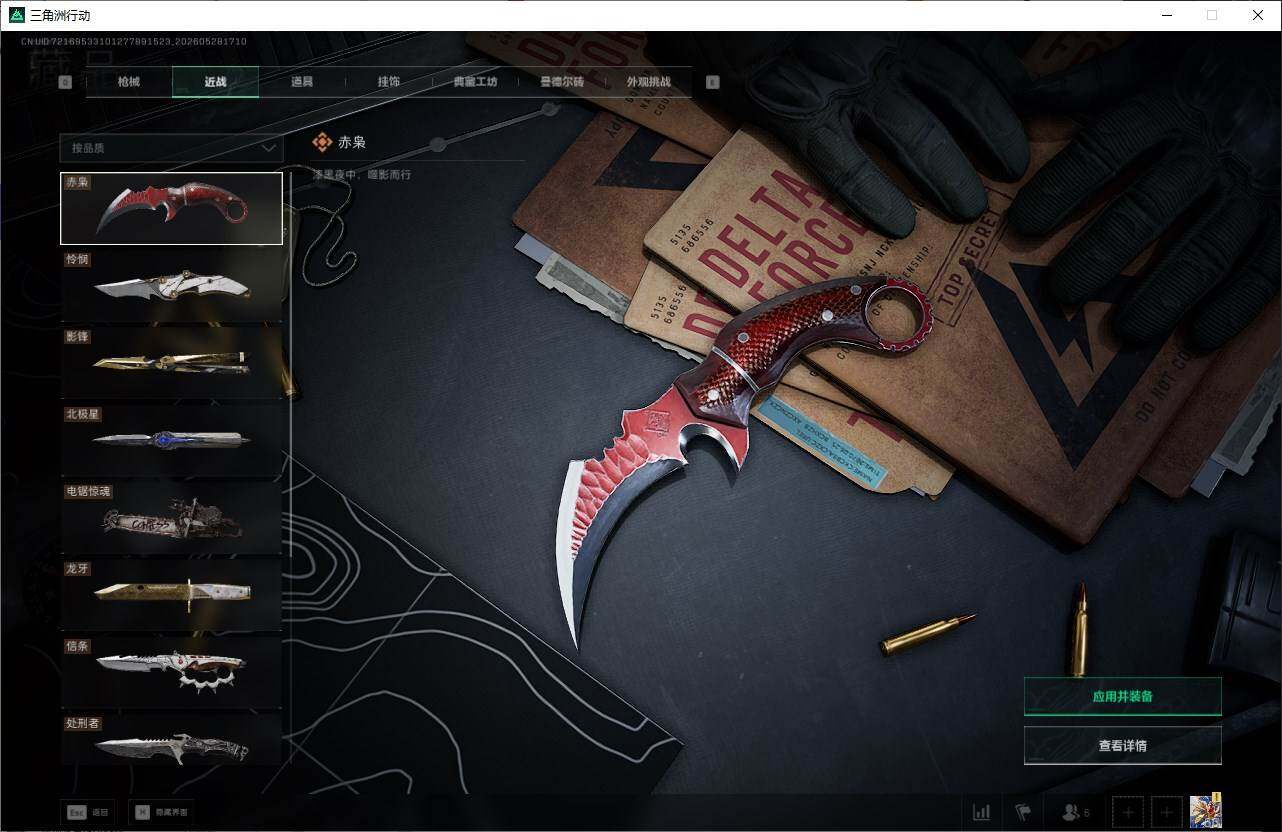This screenshot has height=832, width=1282.
Task: Select the 龙牙 knife skin
Action: pyautogui.click(x=171, y=595)
